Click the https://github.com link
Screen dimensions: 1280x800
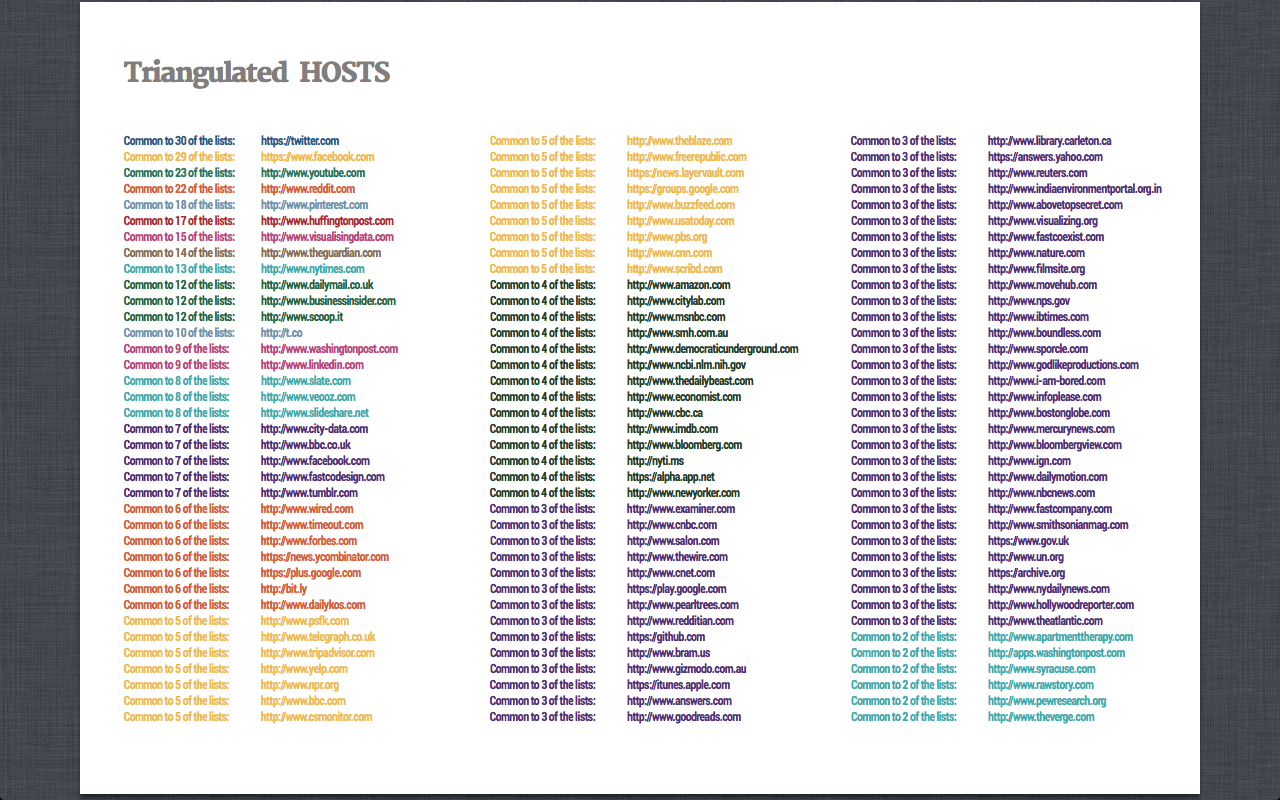(x=666, y=637)
